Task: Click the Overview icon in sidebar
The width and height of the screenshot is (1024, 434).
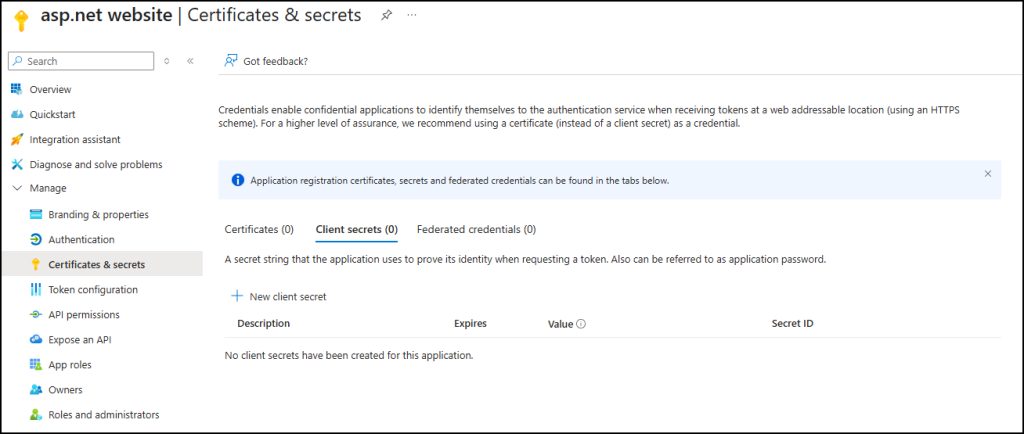Action: (16, 89)
